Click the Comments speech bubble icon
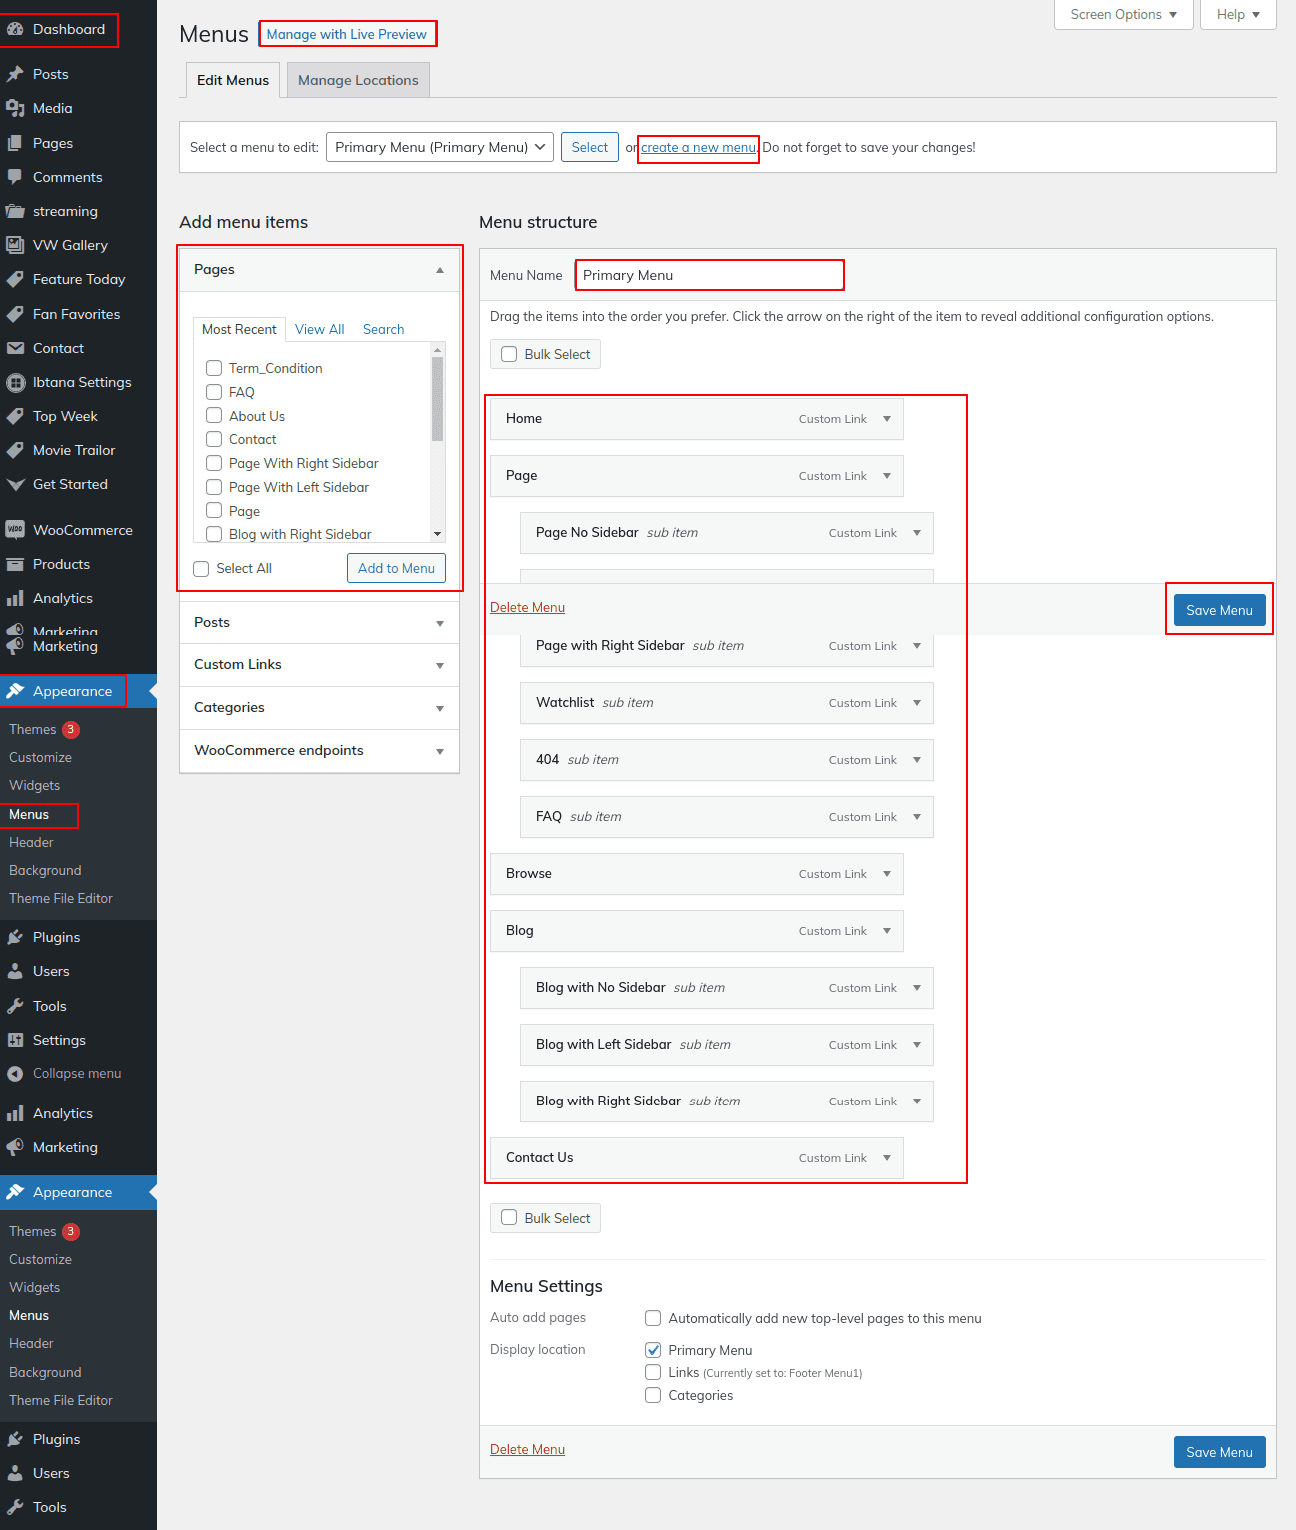 click(15, 177)
